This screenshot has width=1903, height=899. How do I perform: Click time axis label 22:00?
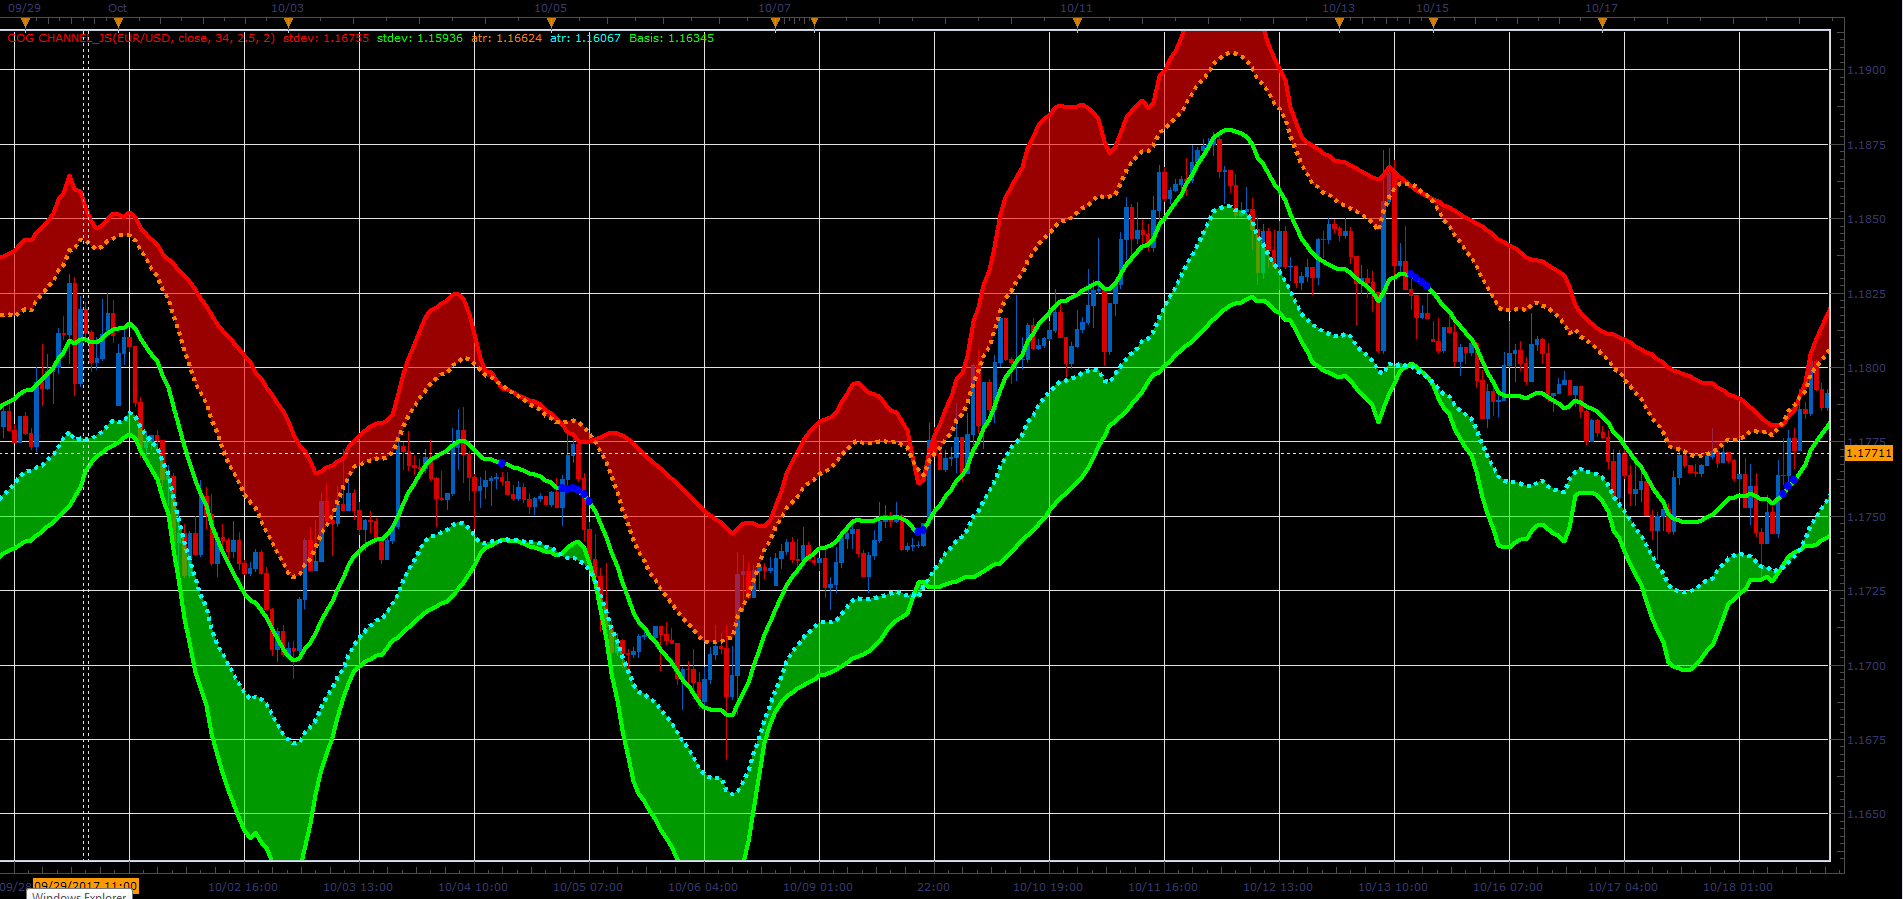click(x=933, y=887)
